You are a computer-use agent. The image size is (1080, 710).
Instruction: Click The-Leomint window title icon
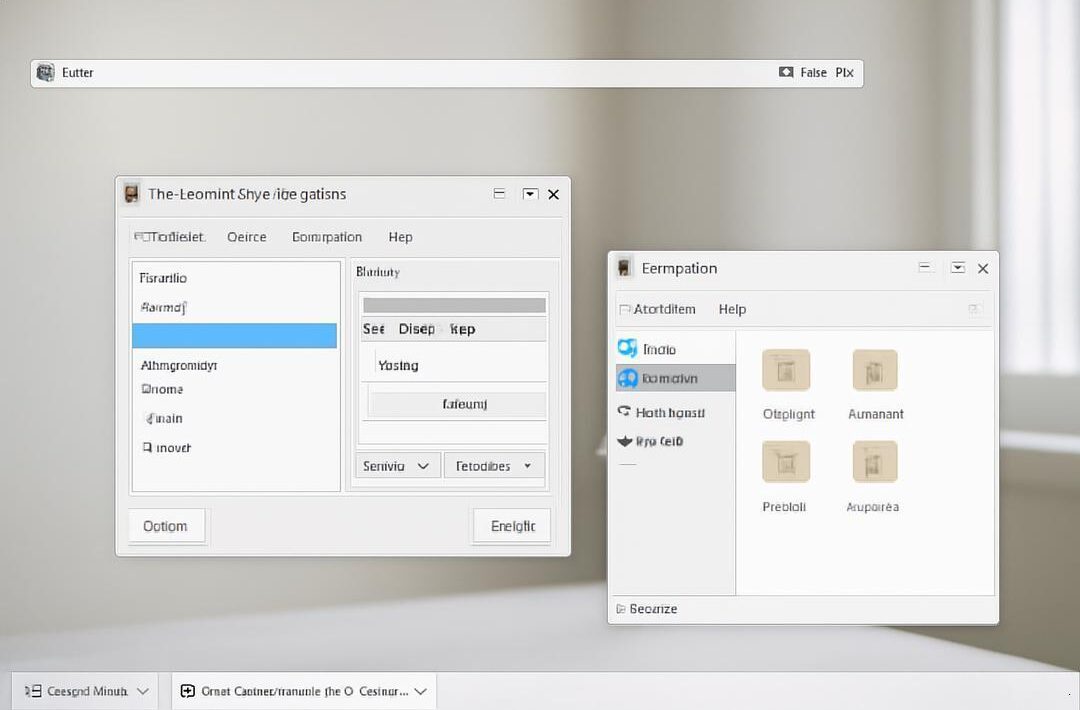point(131,194)
